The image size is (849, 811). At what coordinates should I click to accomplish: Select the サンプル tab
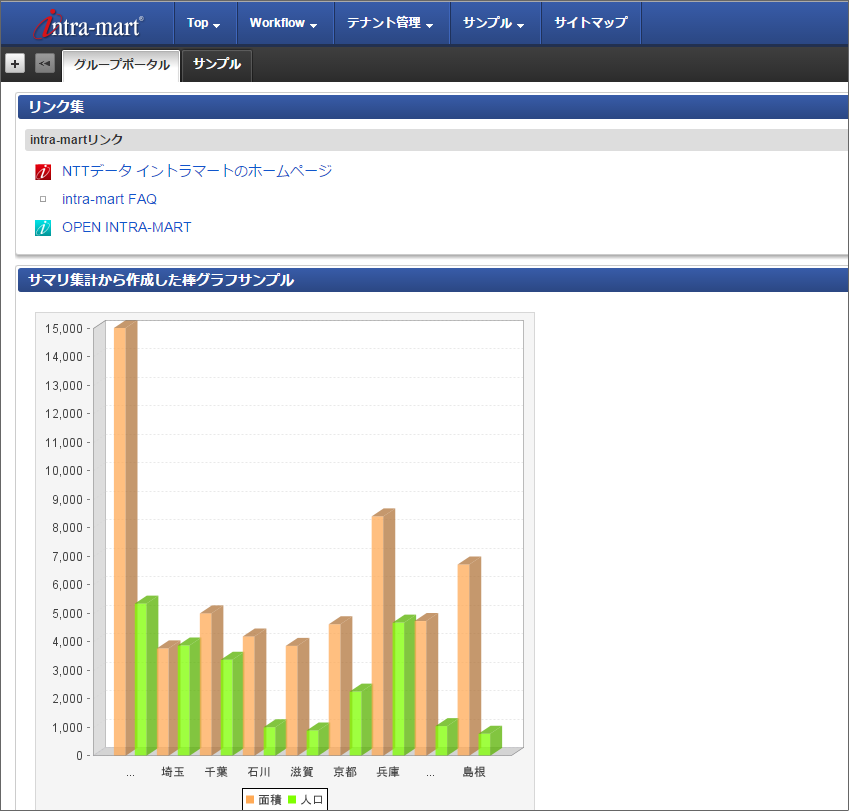pyautogui.click(x=217, y=65)
